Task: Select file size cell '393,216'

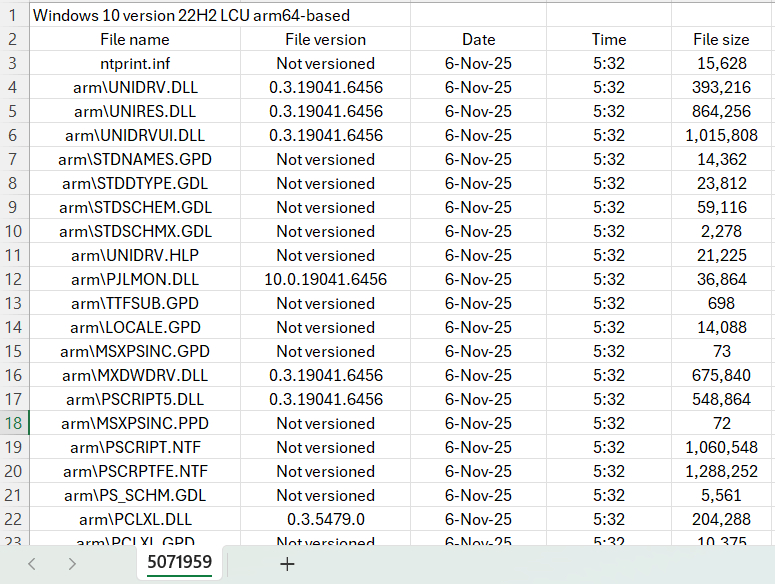Action: click(722, 87)
